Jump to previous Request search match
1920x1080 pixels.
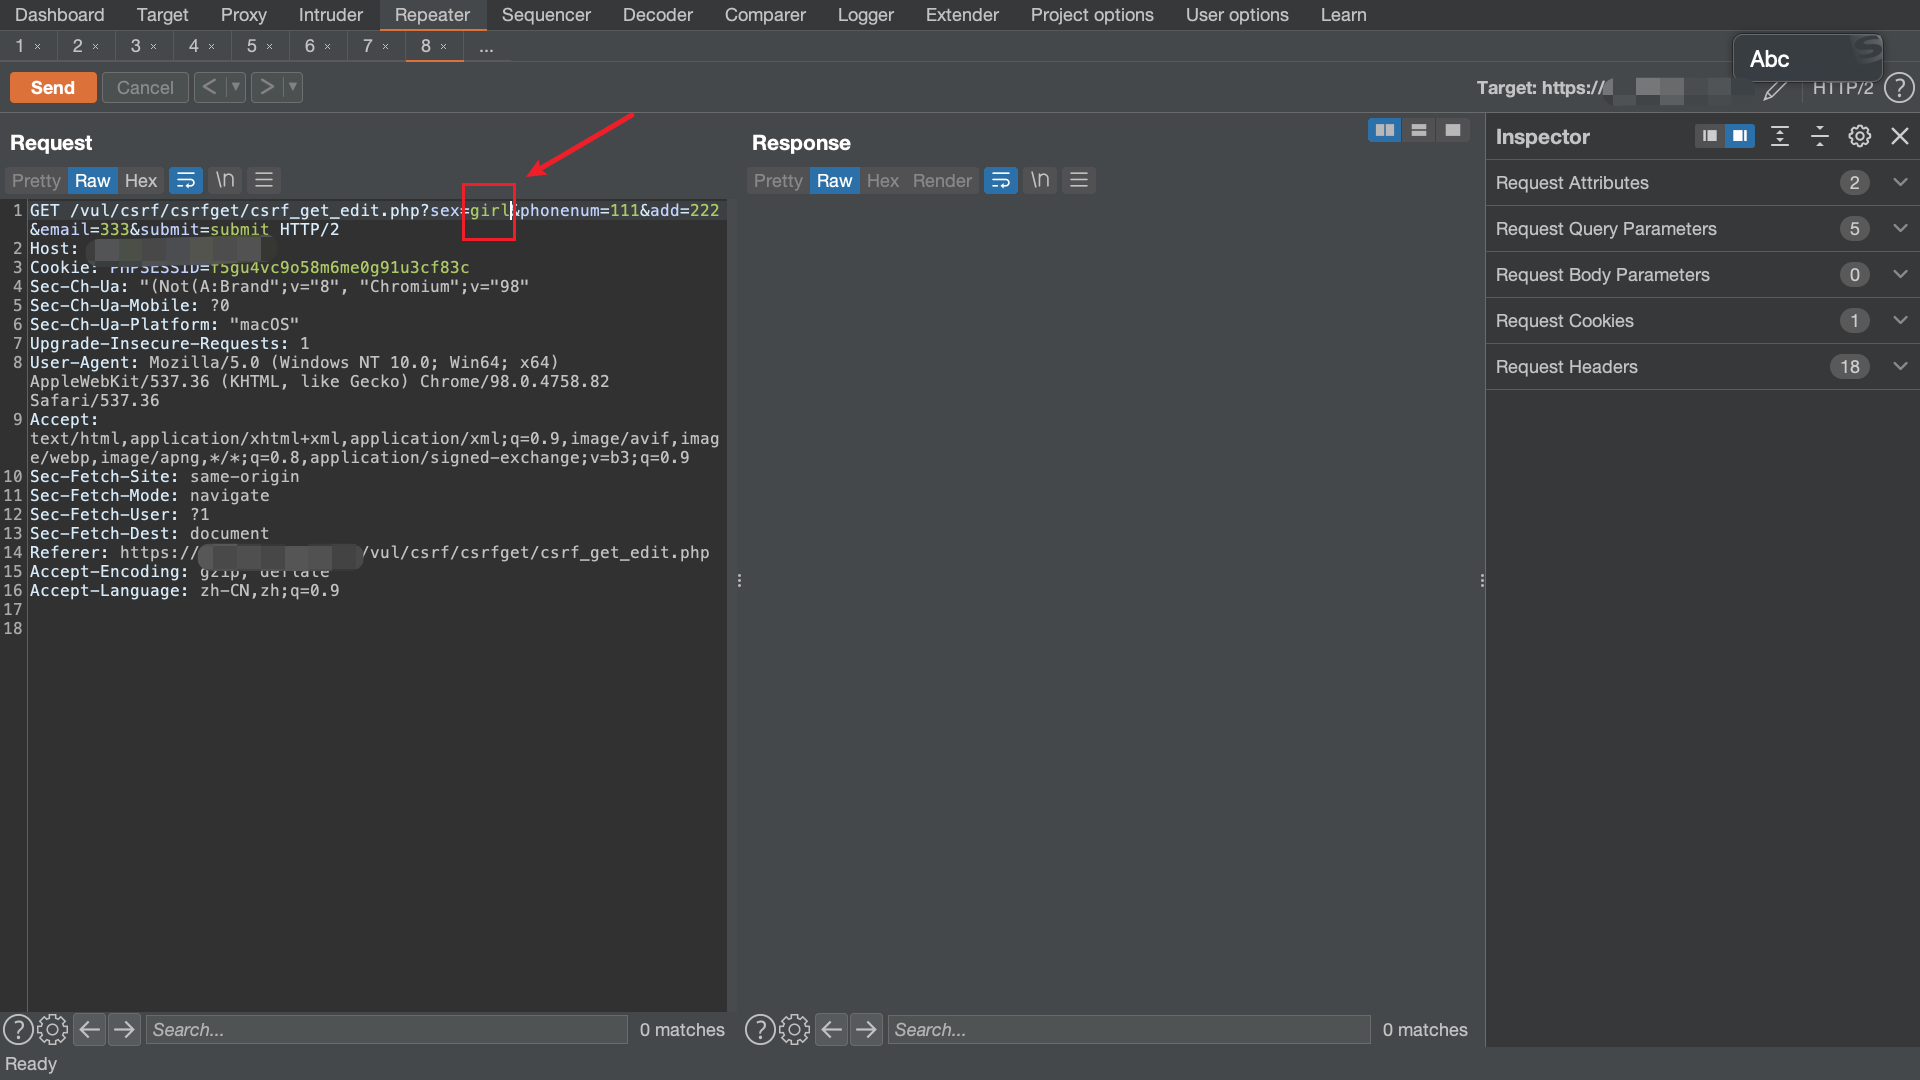[x=90, y=1029]
